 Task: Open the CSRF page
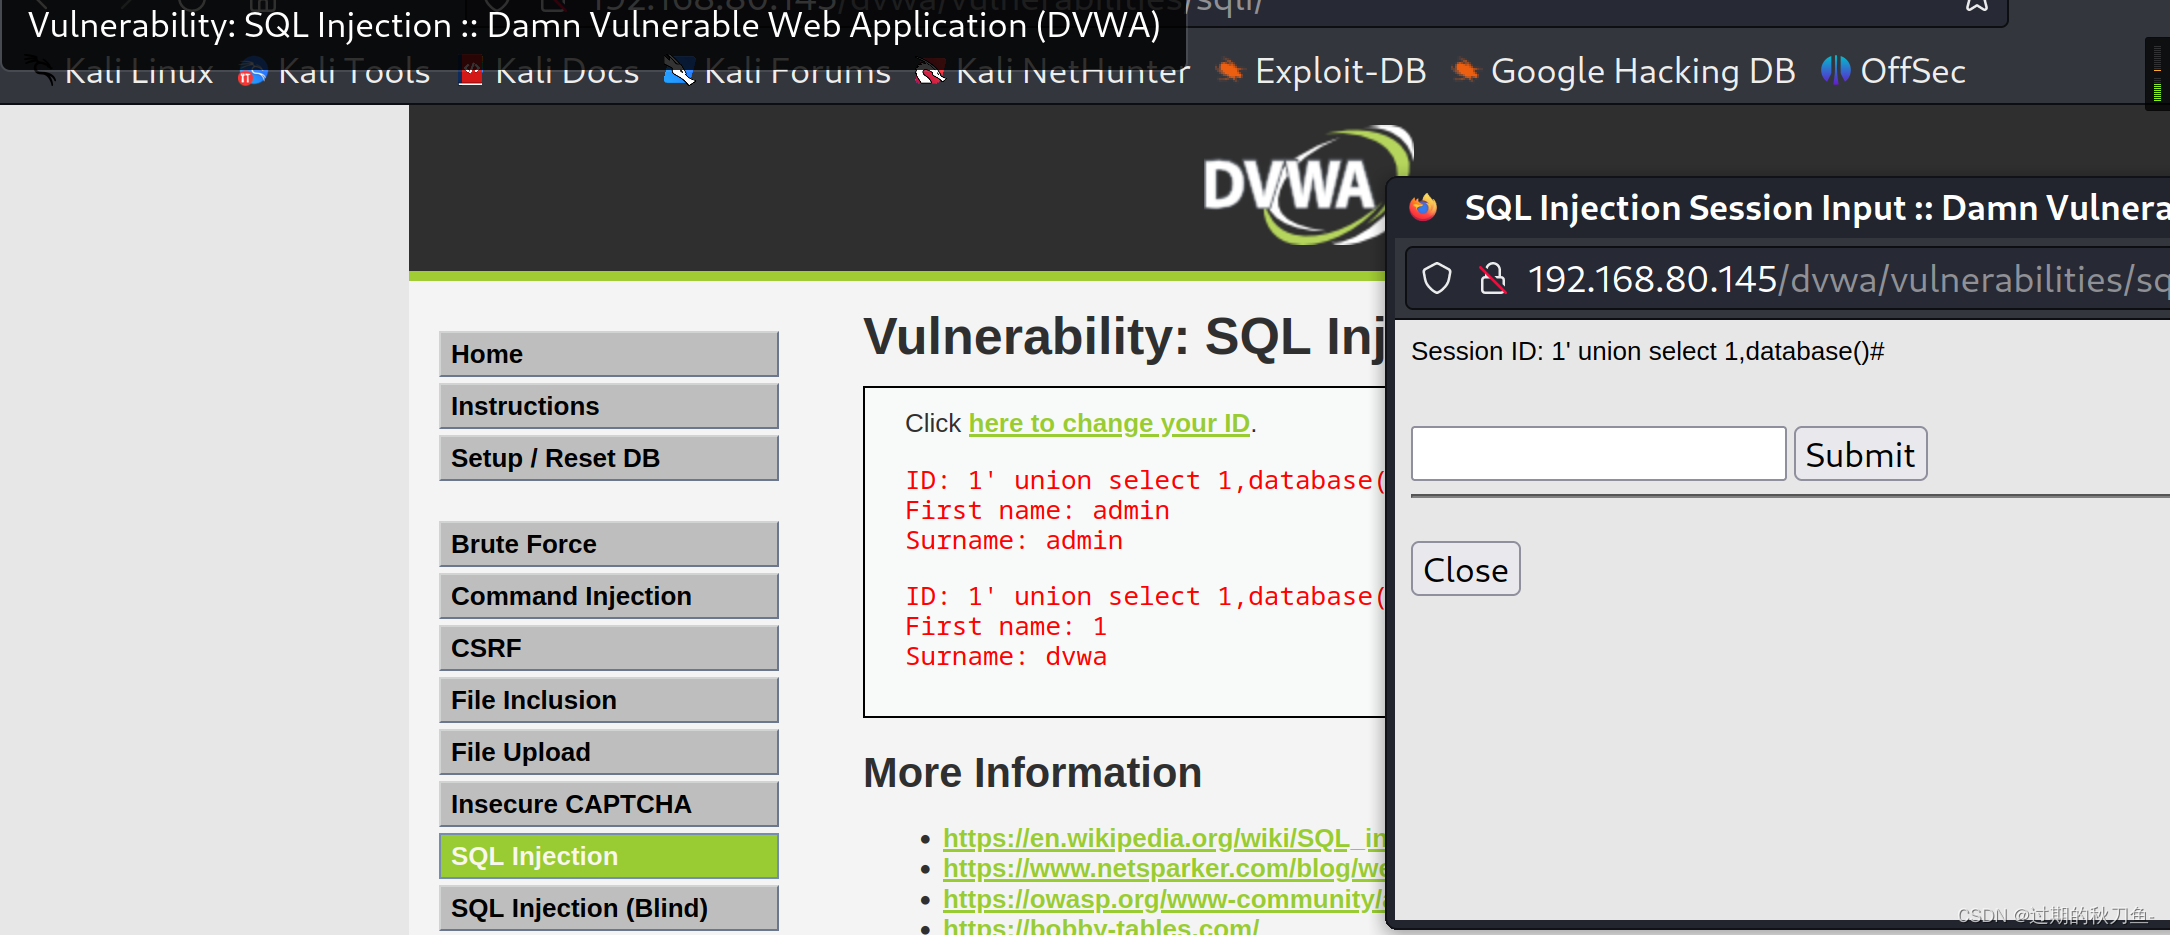pos(608,648)
